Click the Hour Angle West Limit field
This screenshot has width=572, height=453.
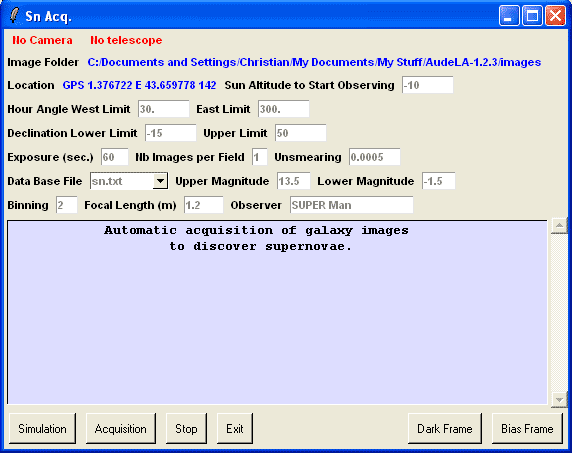click(x=163, y=109)
